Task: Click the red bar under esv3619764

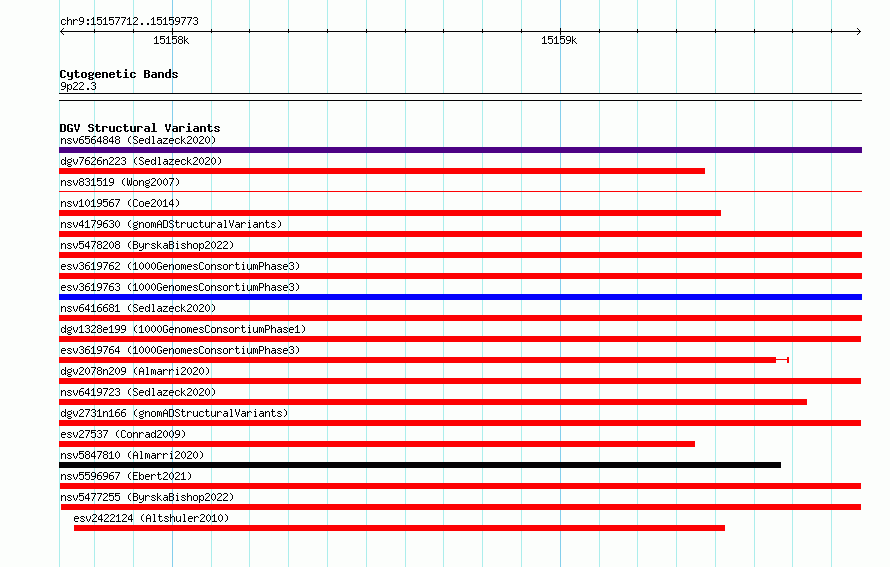Action: pos(424,360)
